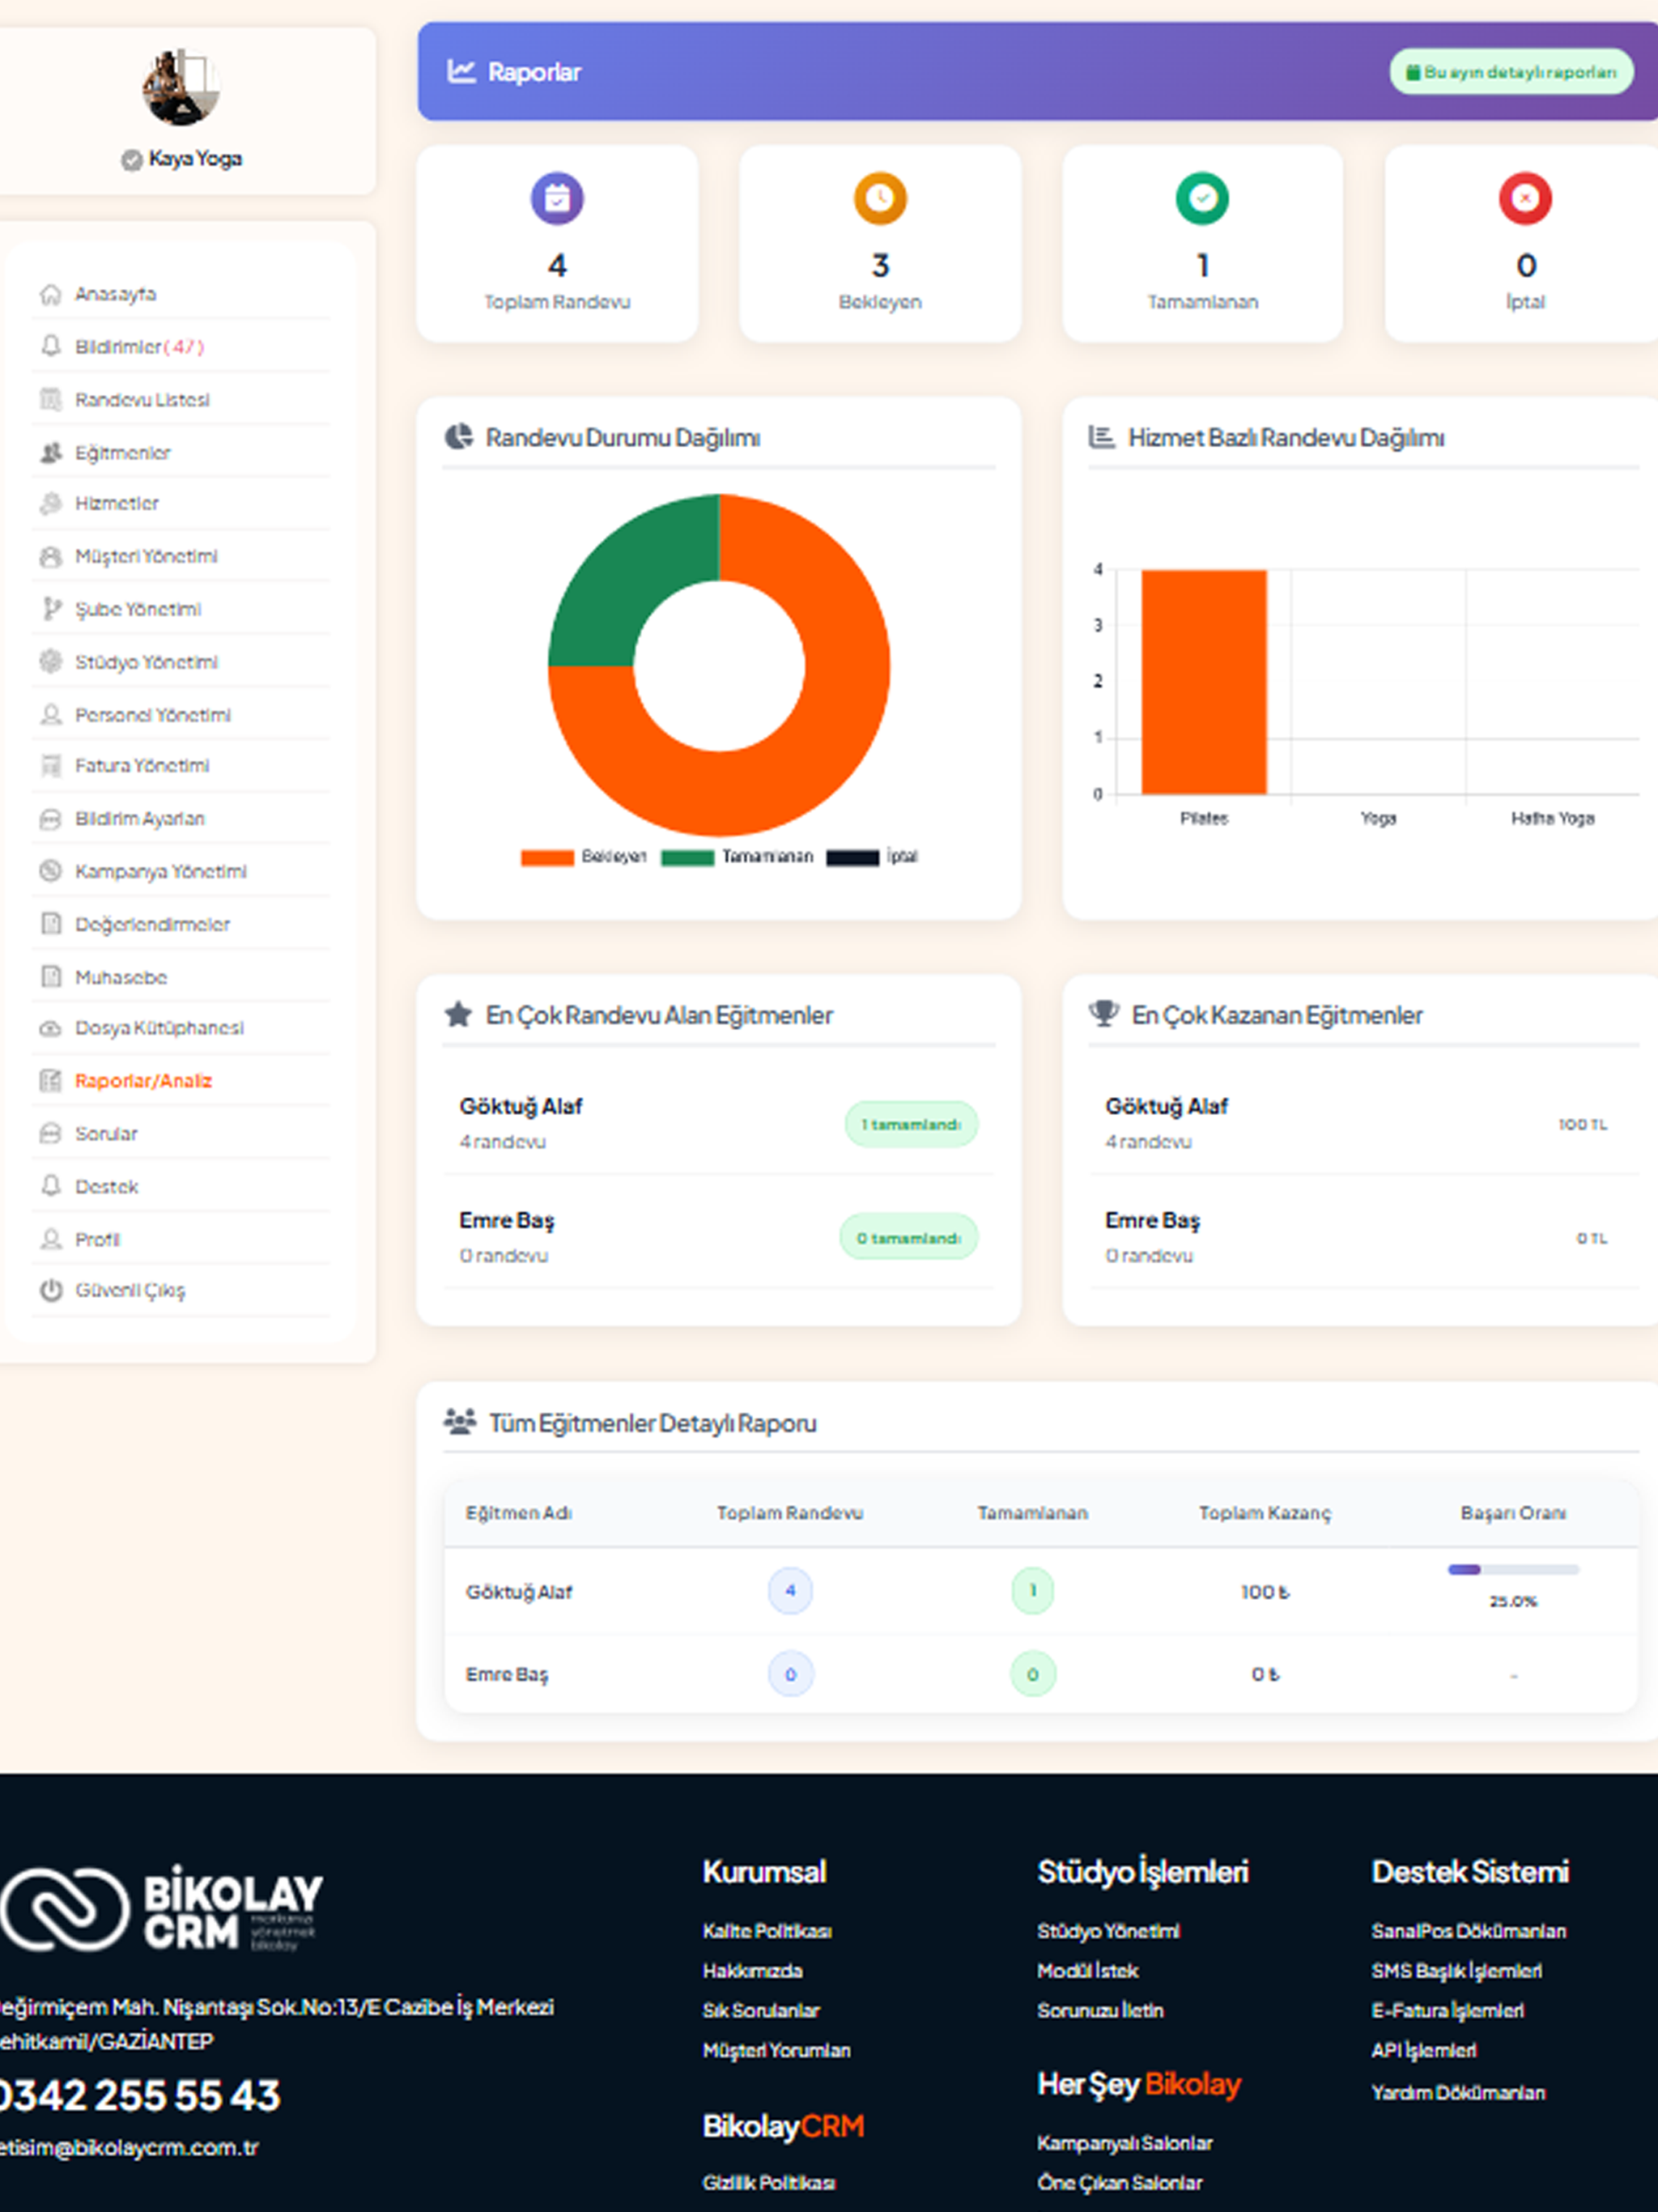The image size is (1658, 2212).
Task: Click the Kaya Yoga profile avatar
Action: pyautogui.click(x=181, y=87)
